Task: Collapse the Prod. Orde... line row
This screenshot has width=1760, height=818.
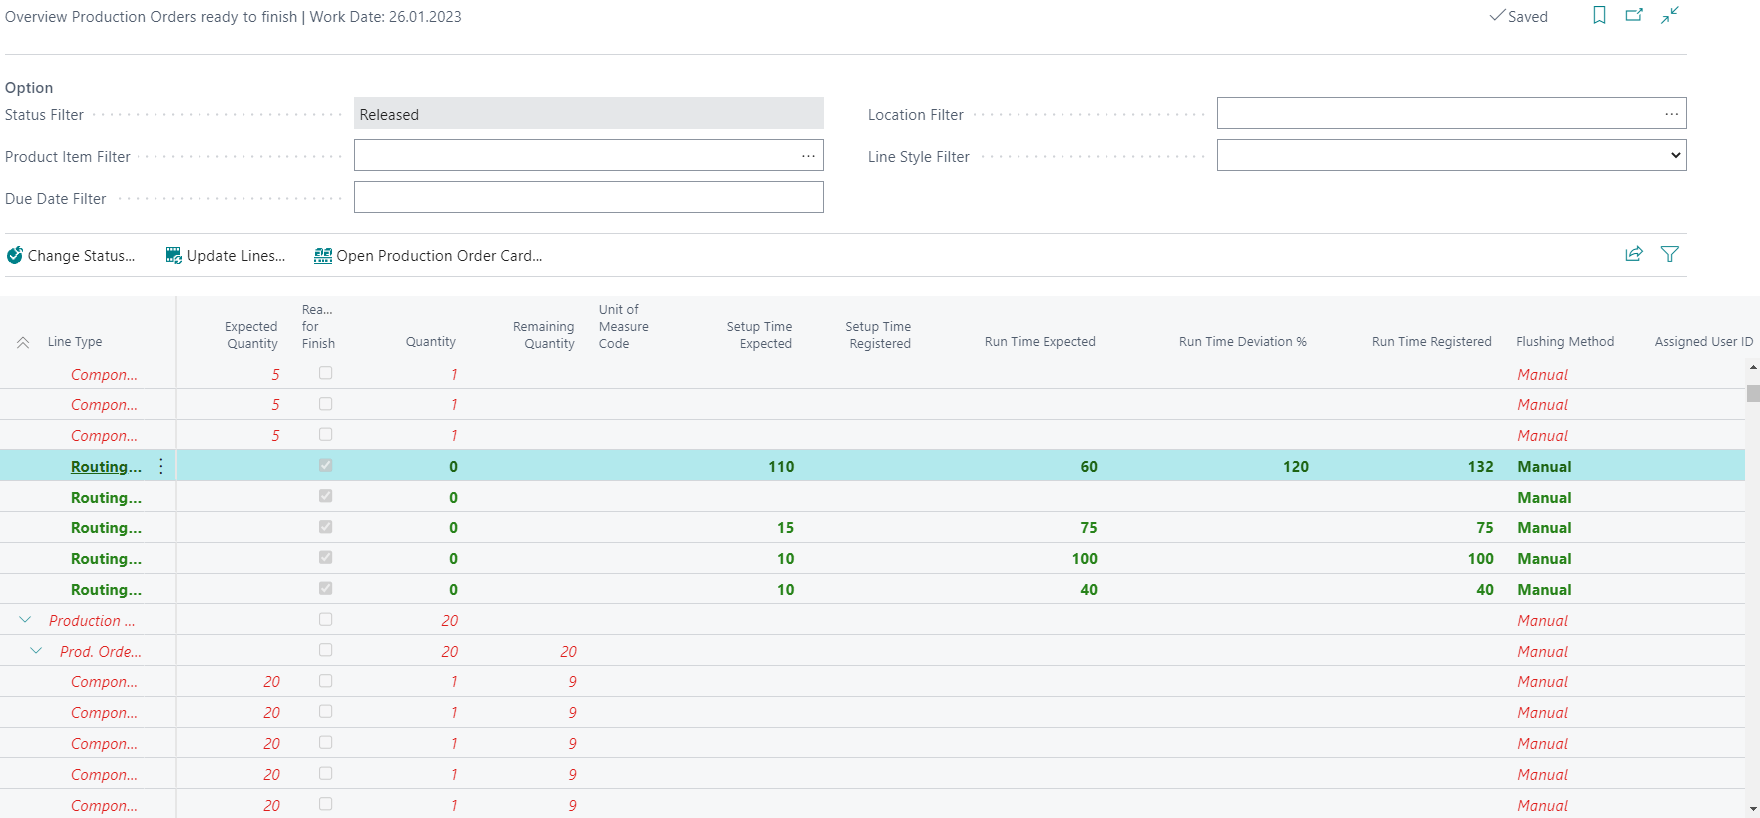Action: pos(36,651)
